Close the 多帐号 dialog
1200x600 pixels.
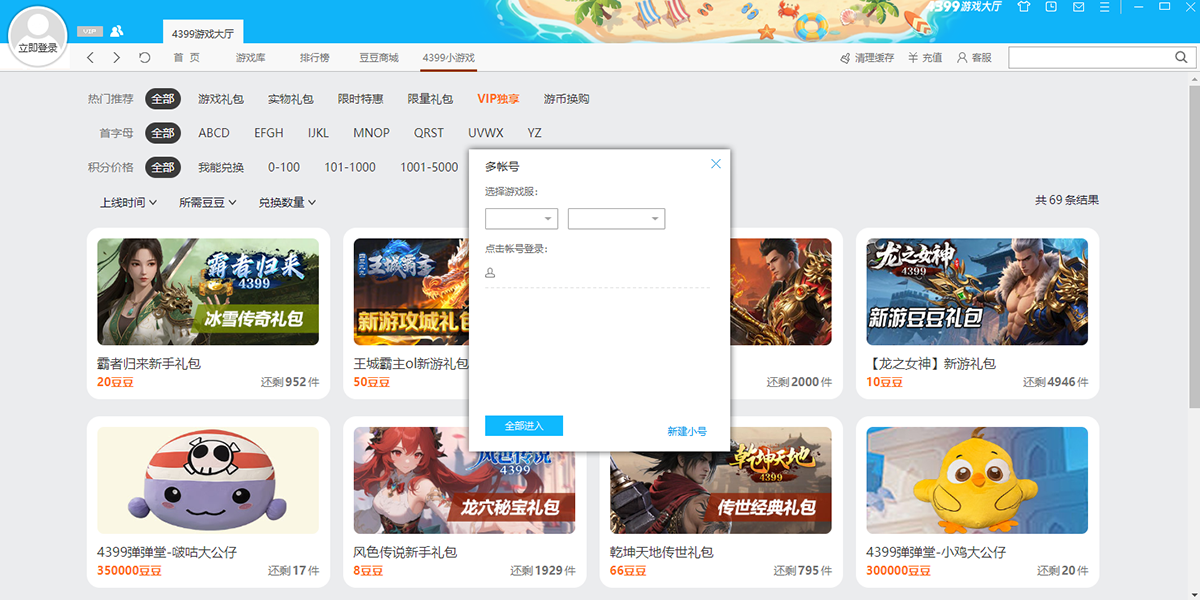[x=715, y=164]
